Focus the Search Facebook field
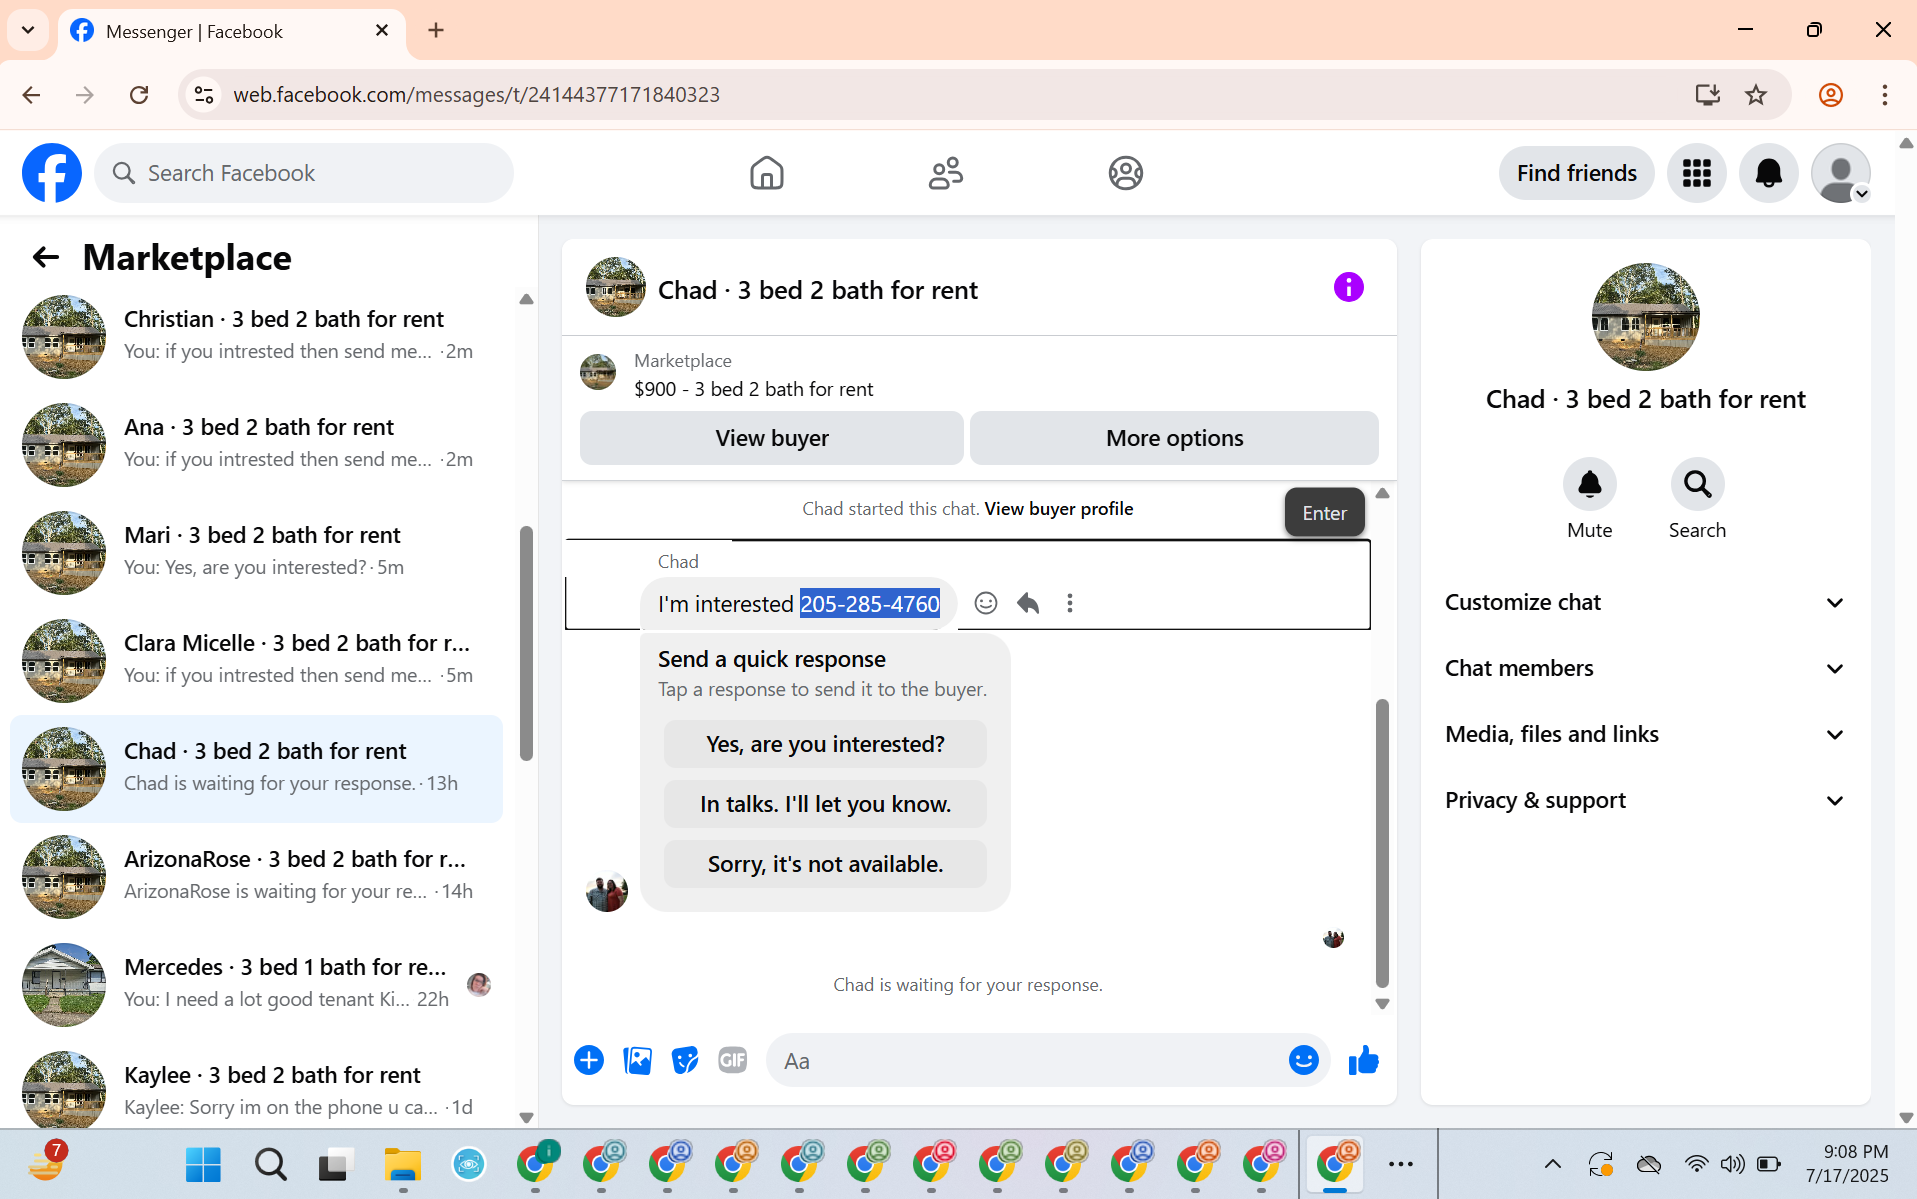This screenshot has width=1917, height=1199. (304, 173)
